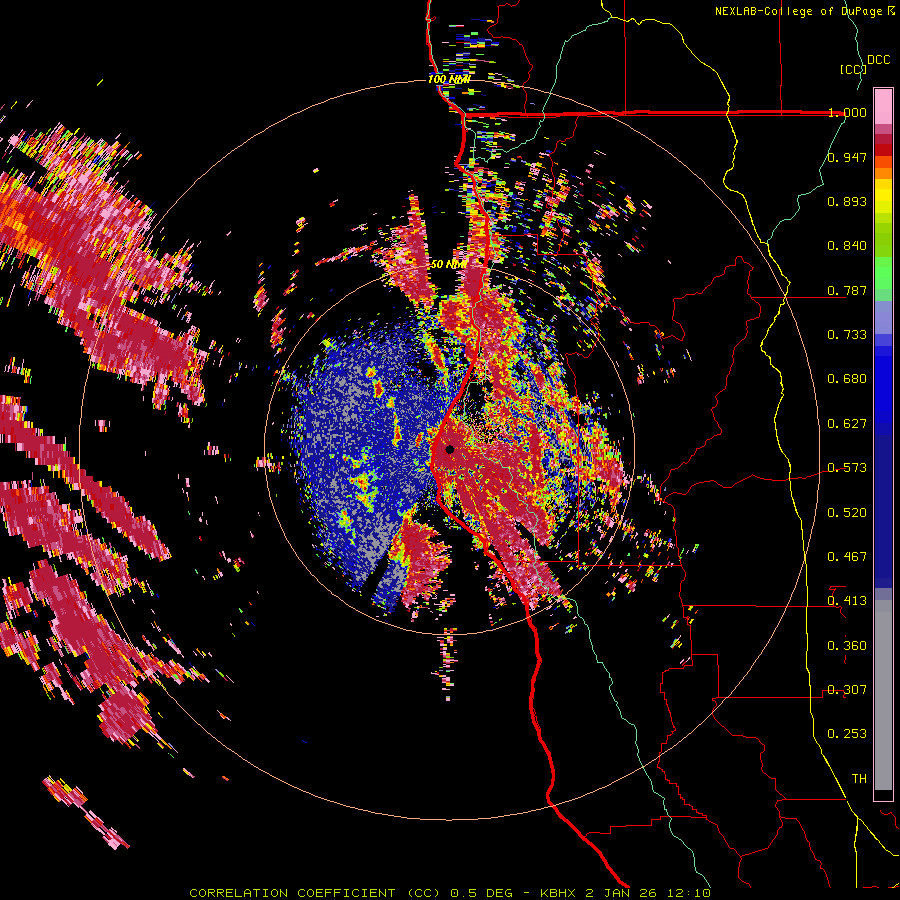The image size is (900, 900).
Task: Click the 0.787 scale value
Action: 847,290
